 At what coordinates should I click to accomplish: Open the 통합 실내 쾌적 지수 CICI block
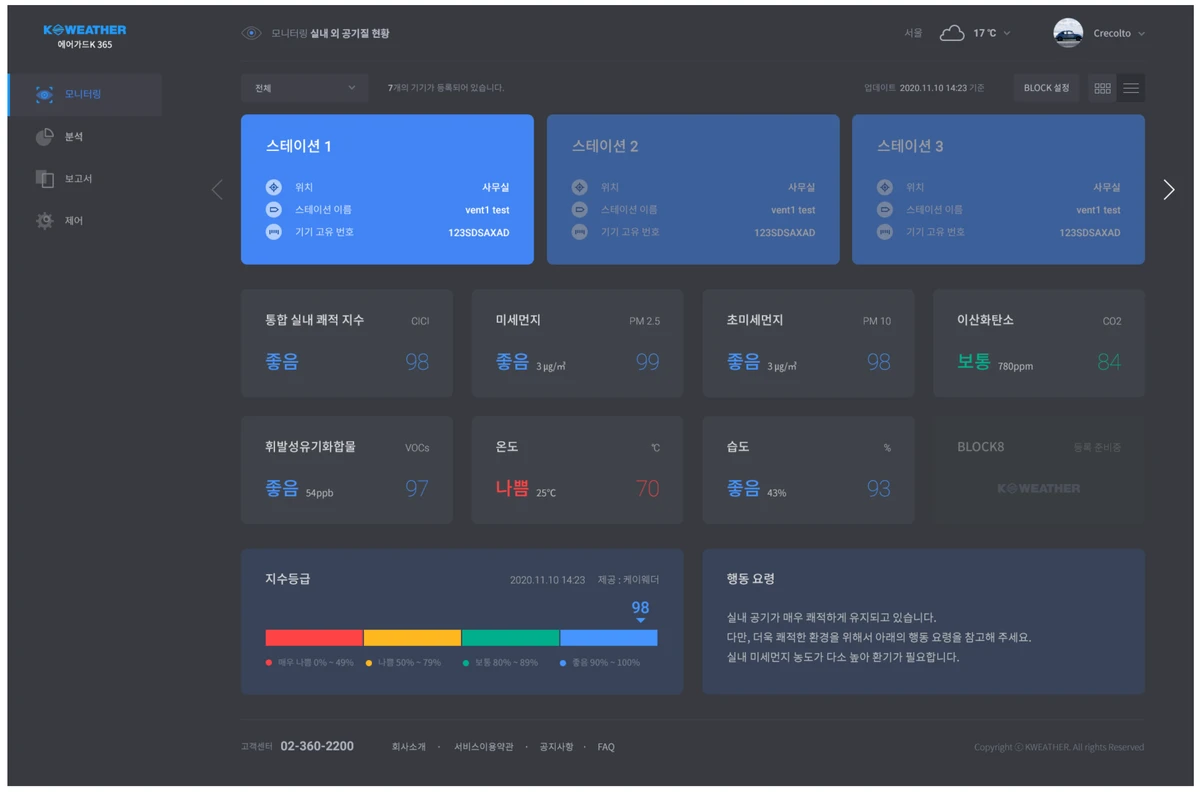(347, 343)
